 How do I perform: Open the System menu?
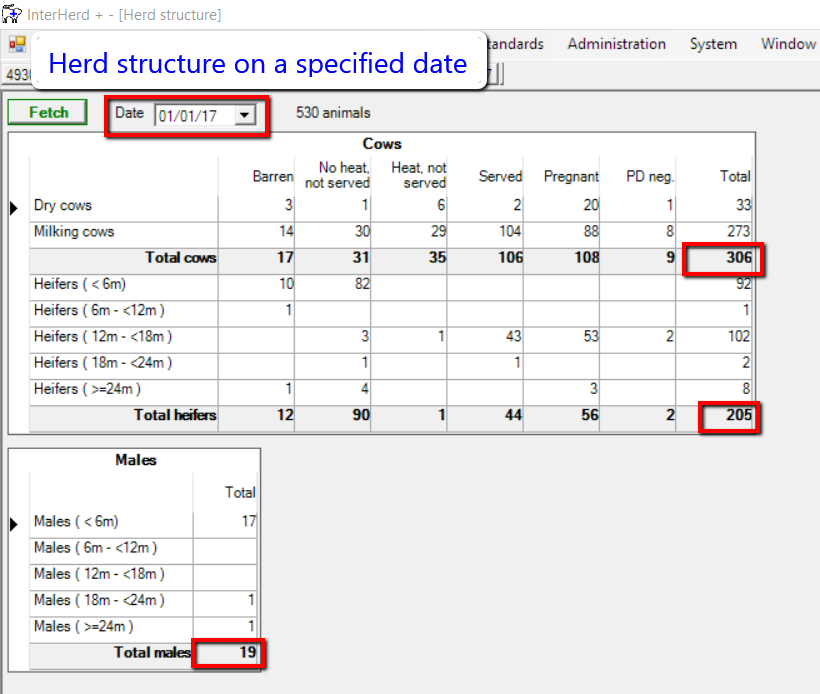pos(713,44)
